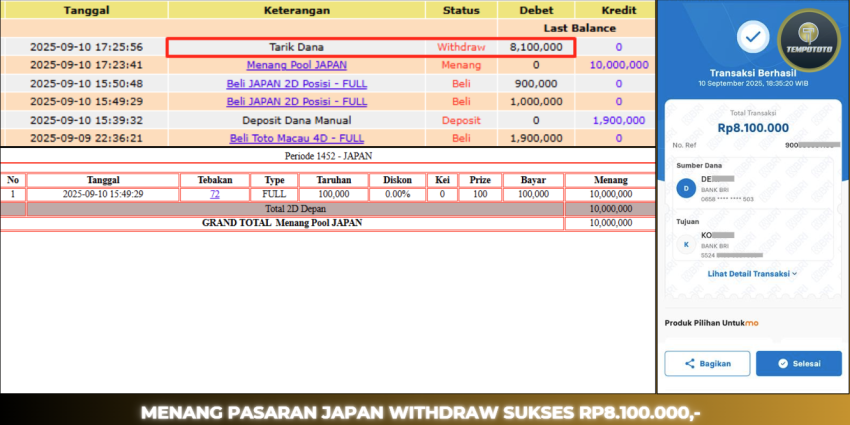Expand Lihat Detail Transaksi

[752, 274]
